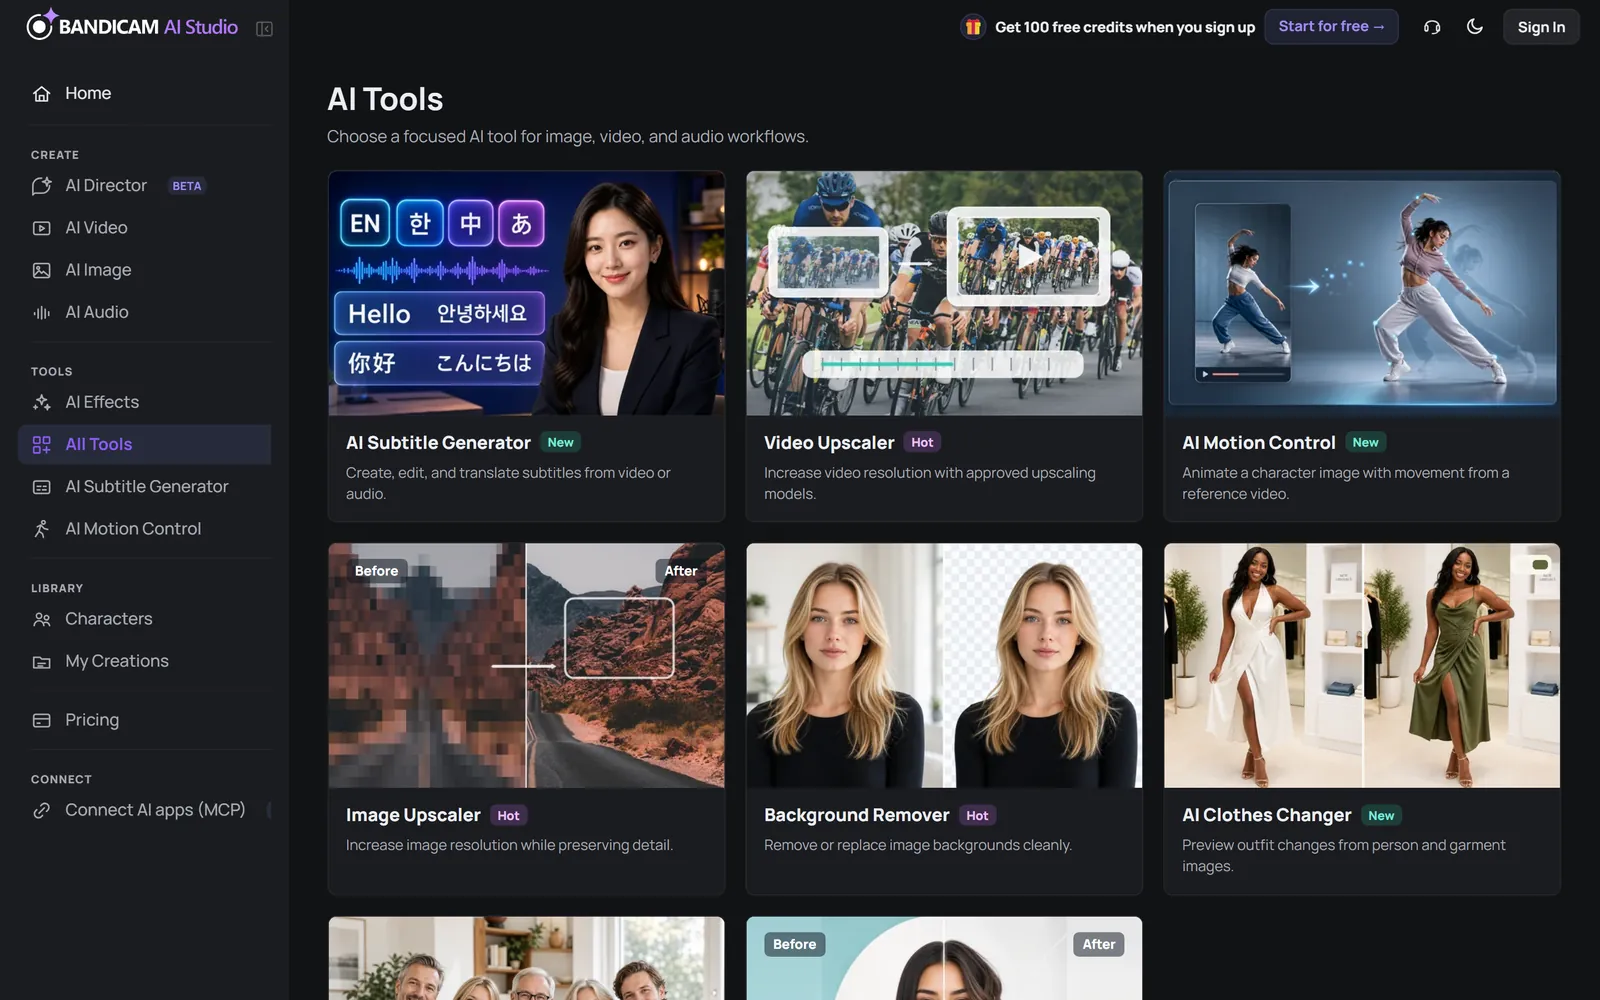This screenshot has height=1000, width=1600.
Task: Open AI Subtitle Generator sidebar item
Action: coord(145,486)
